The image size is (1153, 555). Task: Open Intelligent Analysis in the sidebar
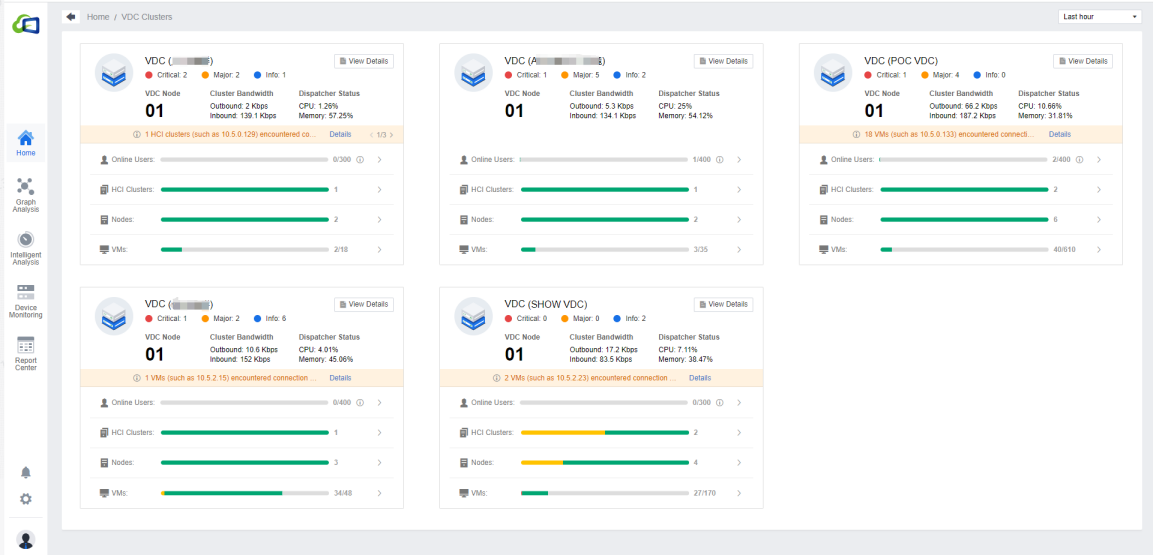26,247
